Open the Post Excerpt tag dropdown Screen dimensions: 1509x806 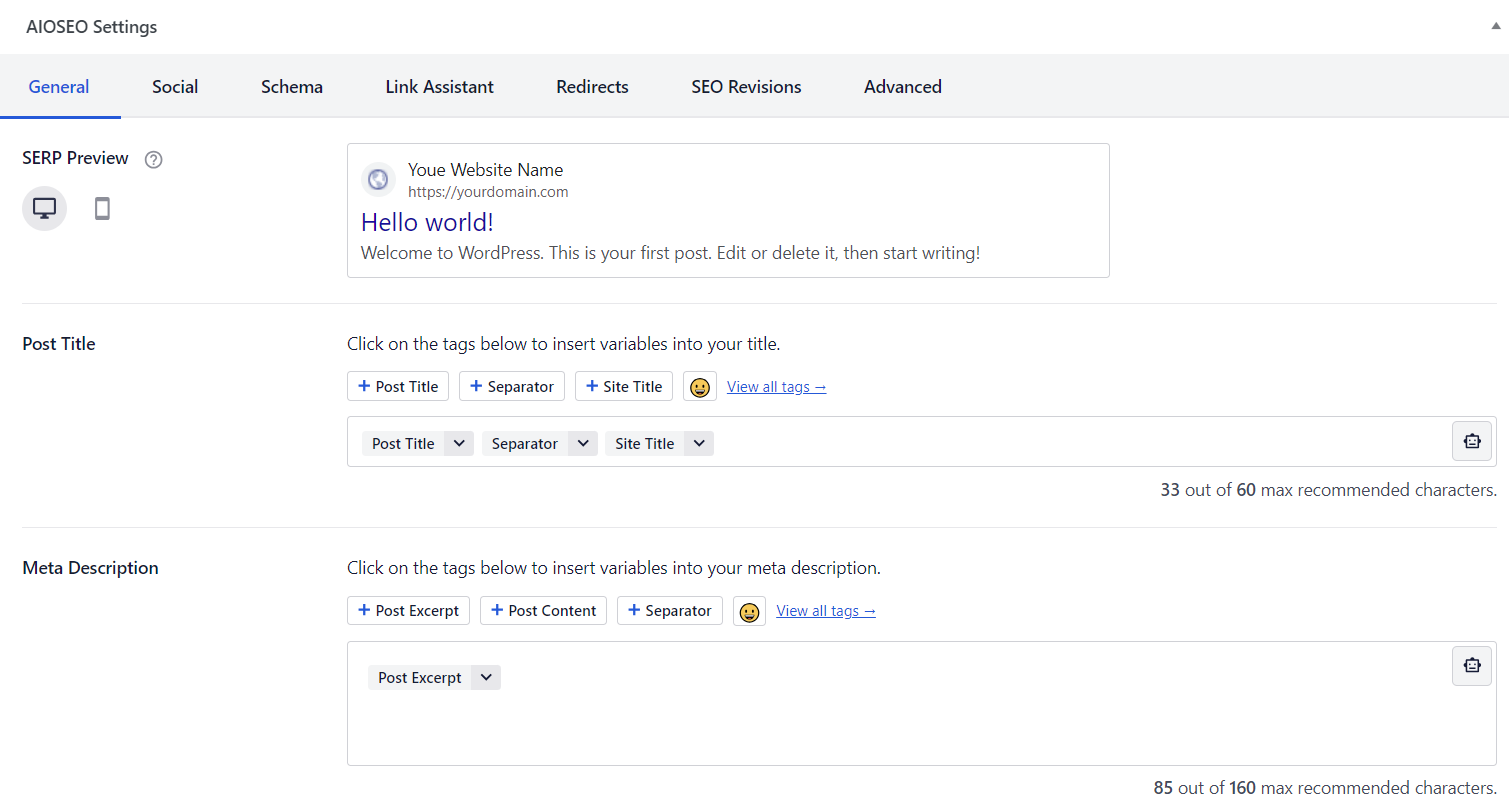[x=485, y=677]
